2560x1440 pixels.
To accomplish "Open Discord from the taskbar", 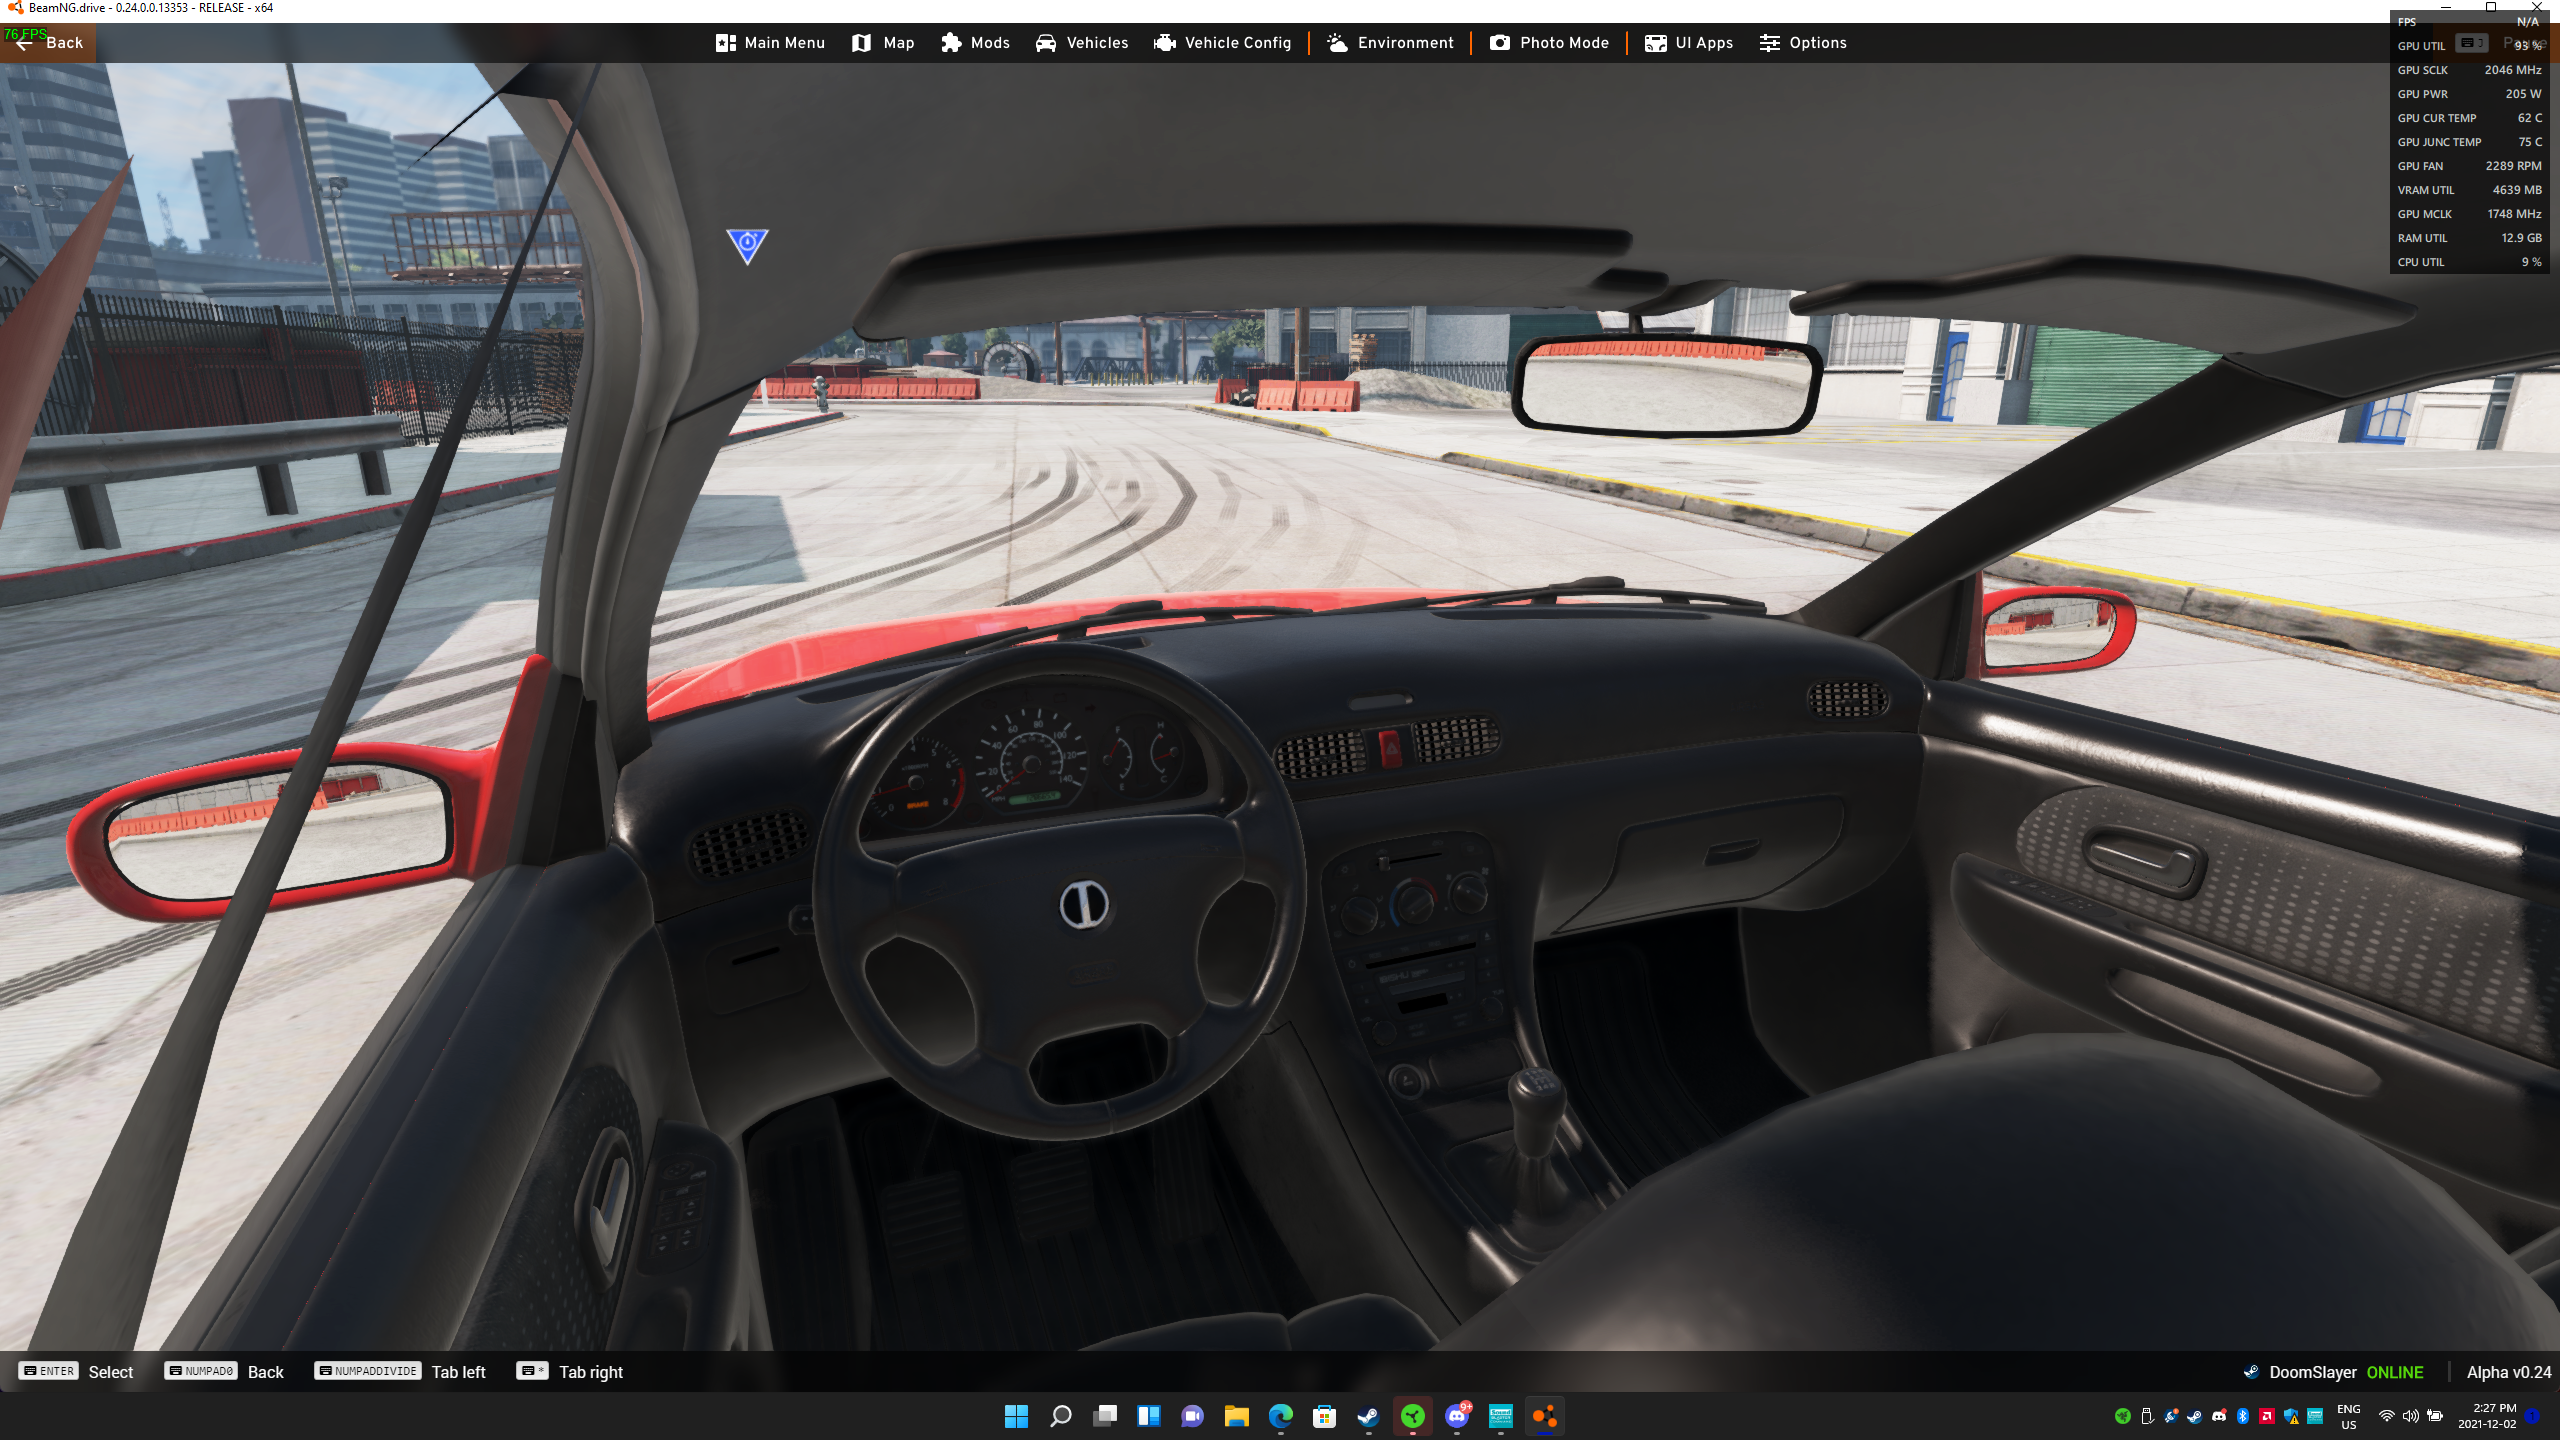I will click(x=1457, y=1416).
